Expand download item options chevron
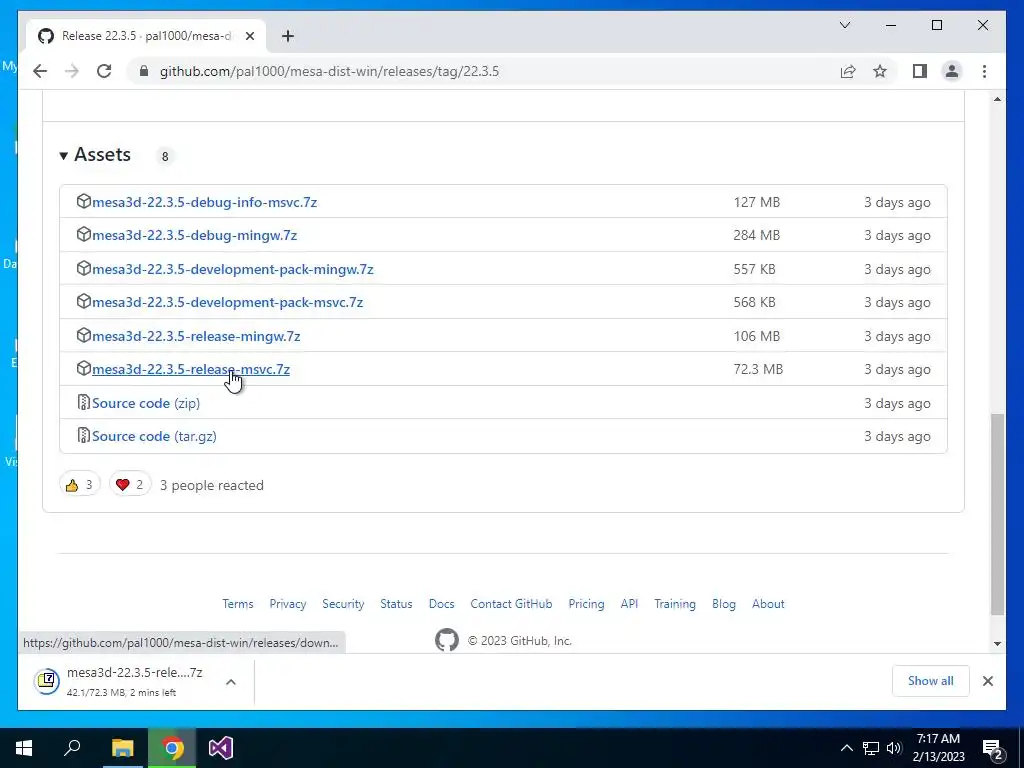 click(x=231, y=682)
